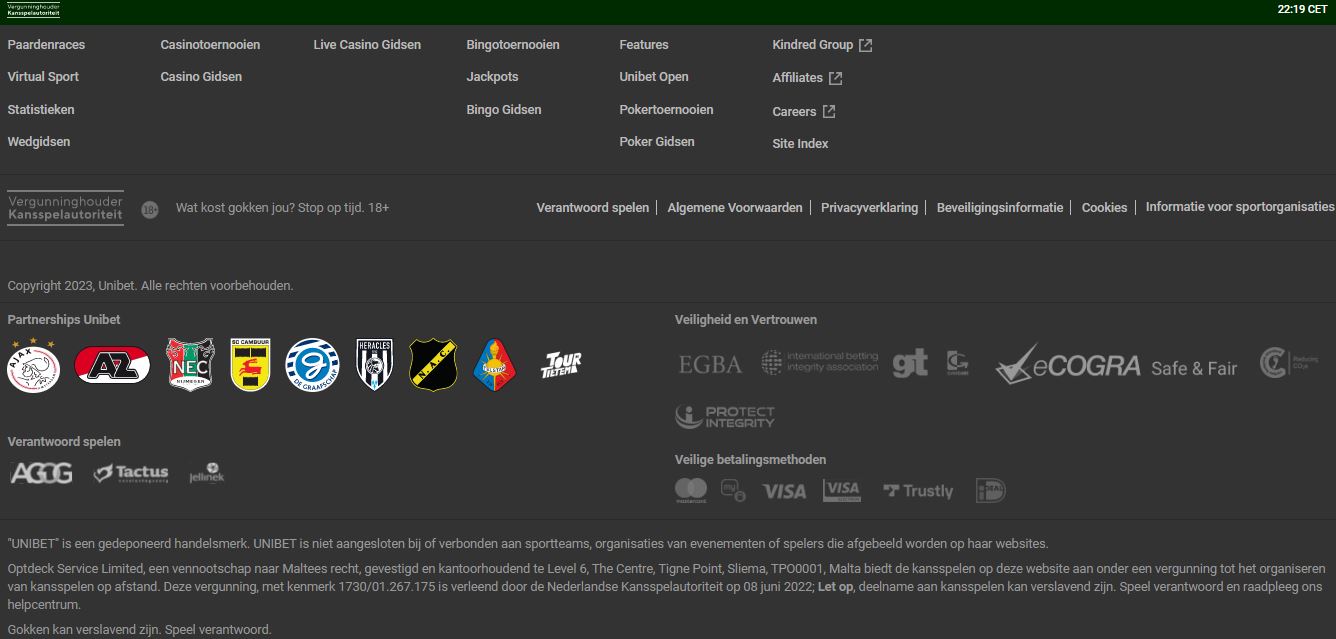The image size is (1336, 639).
Task: Open Affiliates external link
Action: pyautogui.click(x=807, y=78)
